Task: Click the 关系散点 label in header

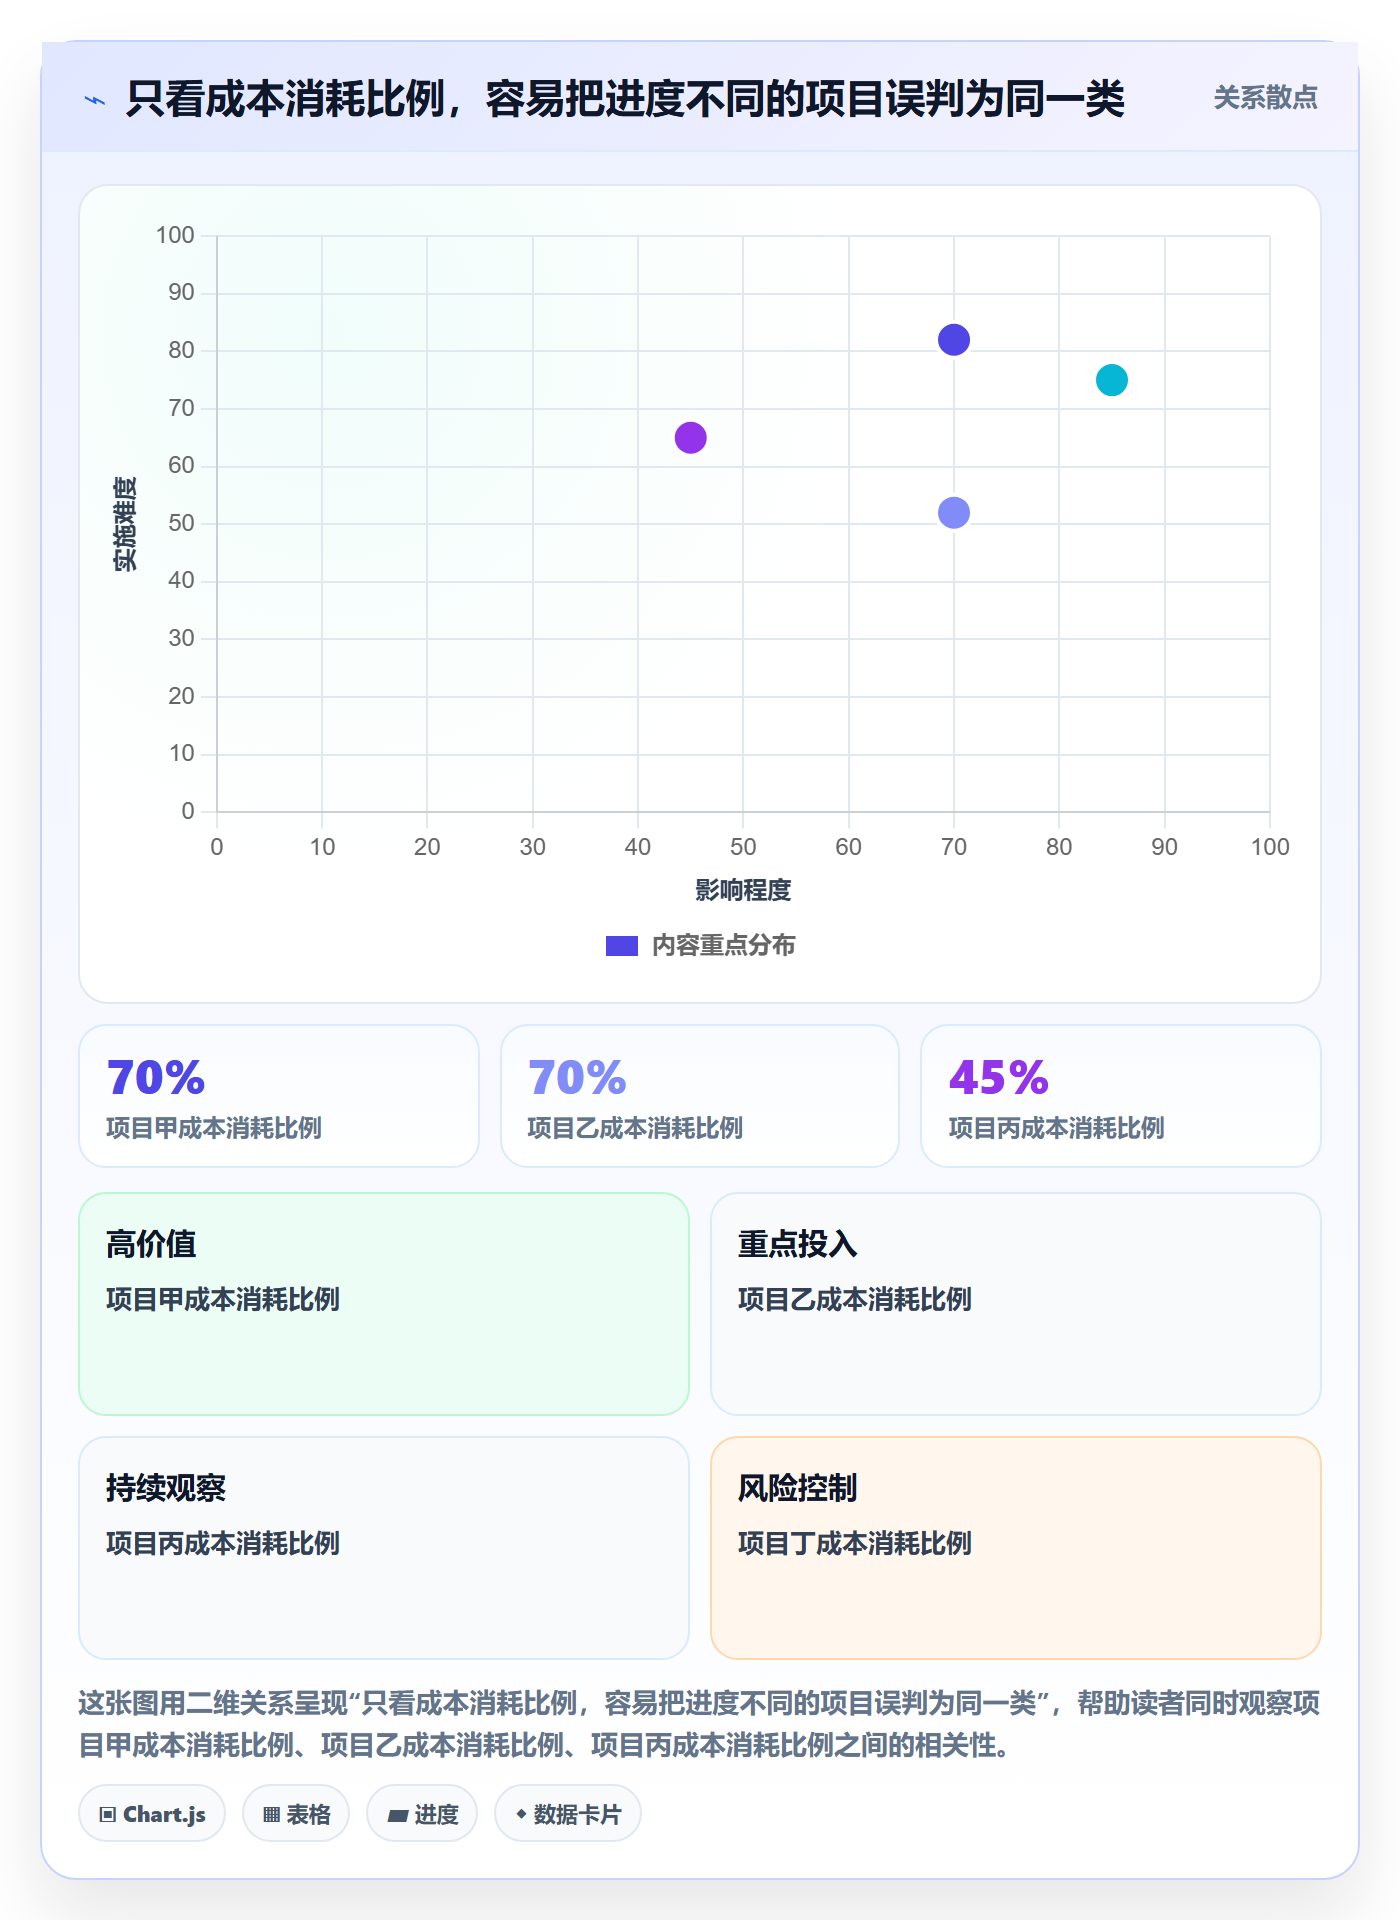Action: pos(1265,97)
